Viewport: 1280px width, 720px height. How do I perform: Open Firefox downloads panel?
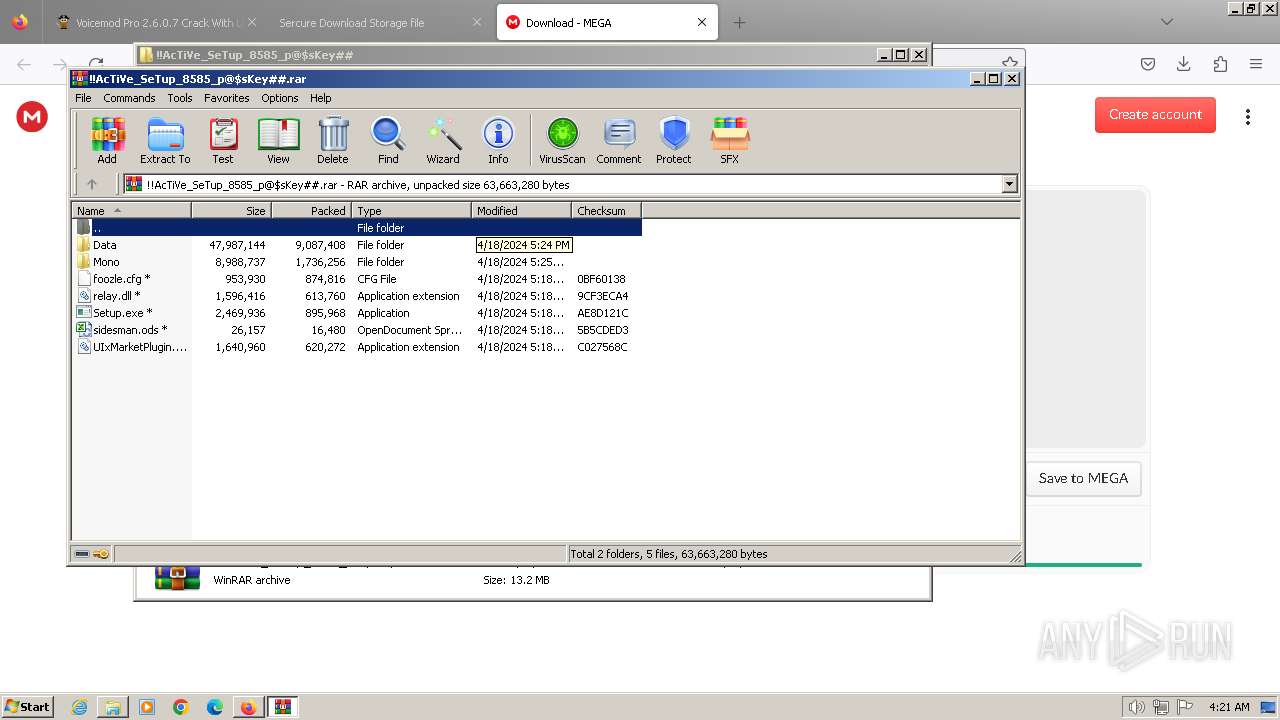1184,64
